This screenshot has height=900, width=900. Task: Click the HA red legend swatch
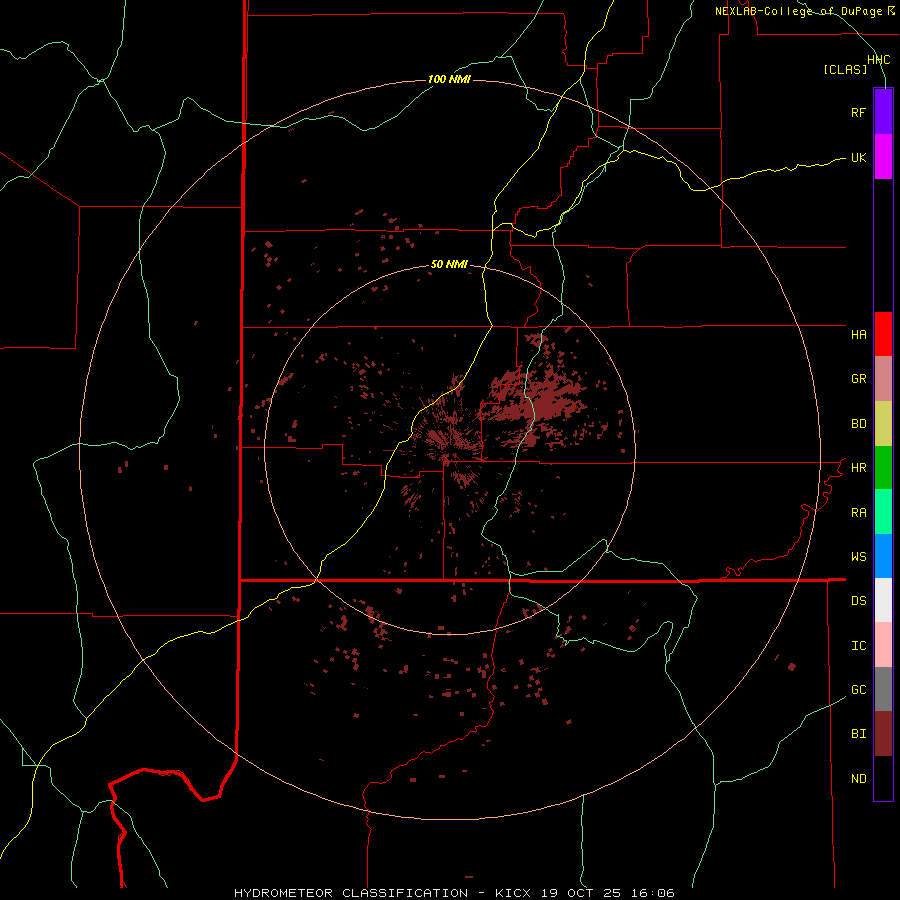(x=883, y=334)
